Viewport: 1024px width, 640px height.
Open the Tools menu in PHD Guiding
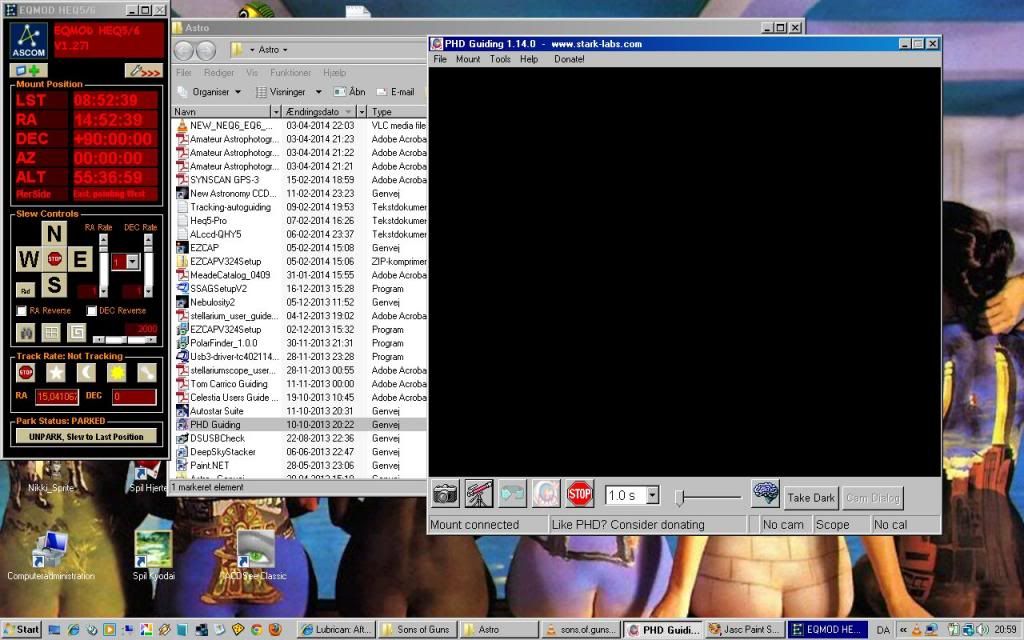pos(500,59)
